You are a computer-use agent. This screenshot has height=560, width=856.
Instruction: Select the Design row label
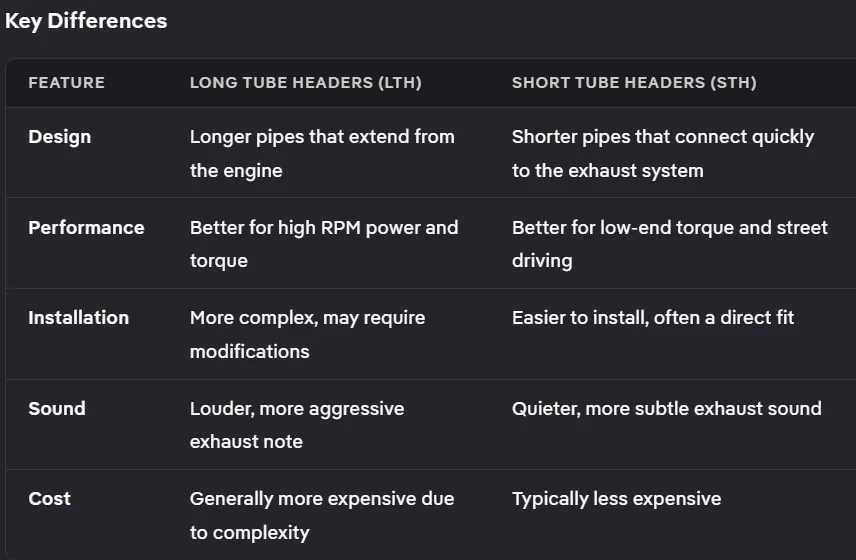(x=60, y=136)
